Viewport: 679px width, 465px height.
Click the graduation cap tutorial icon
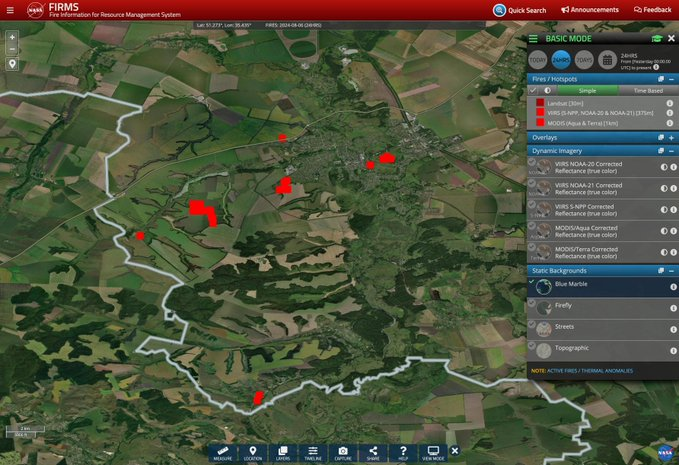(x=656, y=39)
